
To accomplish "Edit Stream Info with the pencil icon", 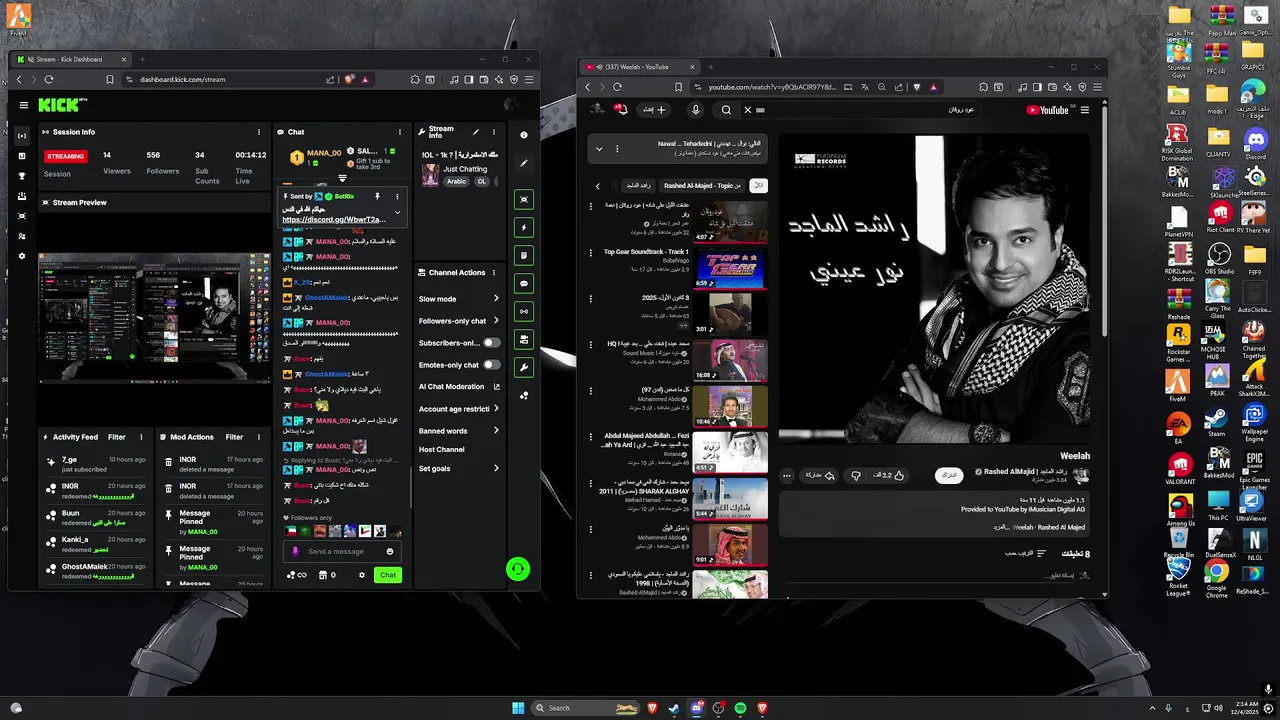I will coord(476,132).
